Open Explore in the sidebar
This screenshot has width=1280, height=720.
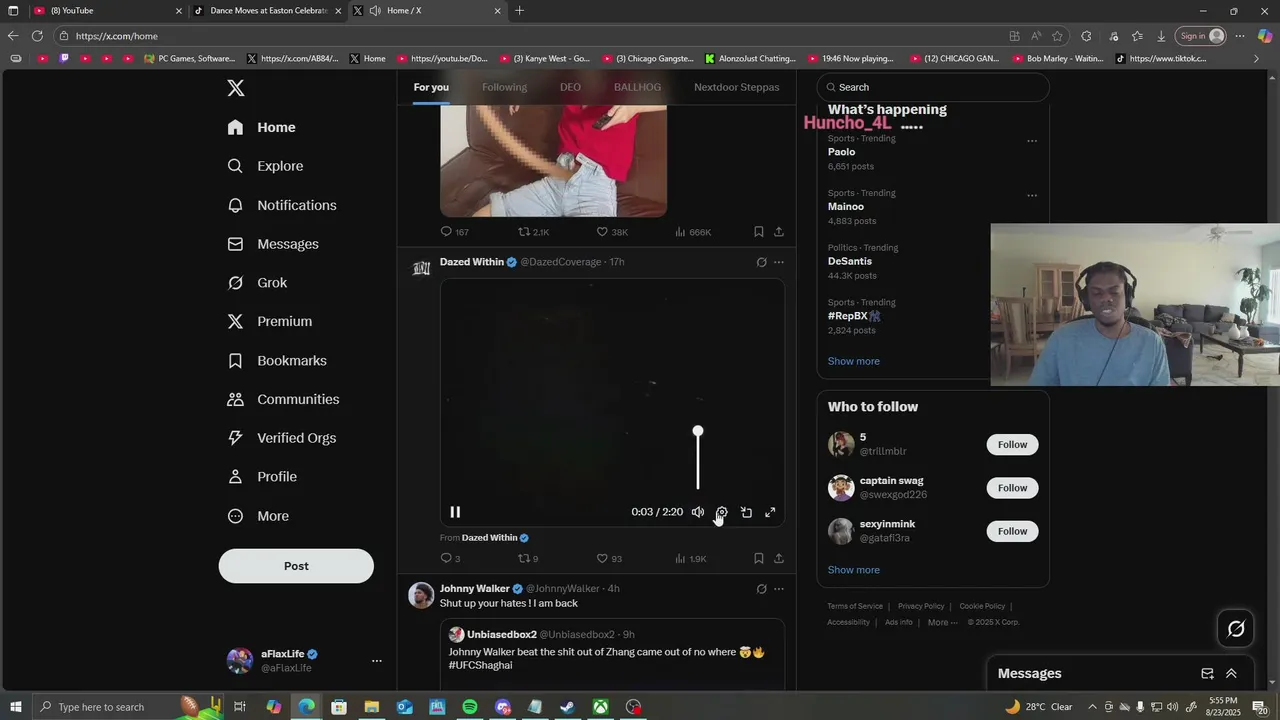[266, 166]
